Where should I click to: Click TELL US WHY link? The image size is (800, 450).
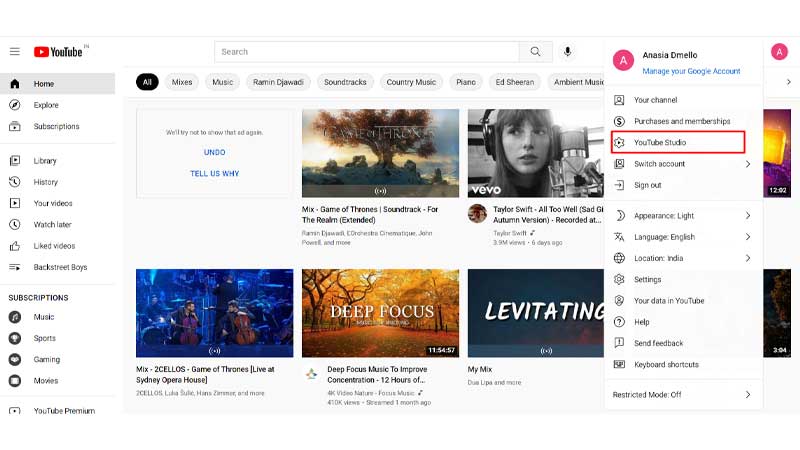(x=214, y=173)
